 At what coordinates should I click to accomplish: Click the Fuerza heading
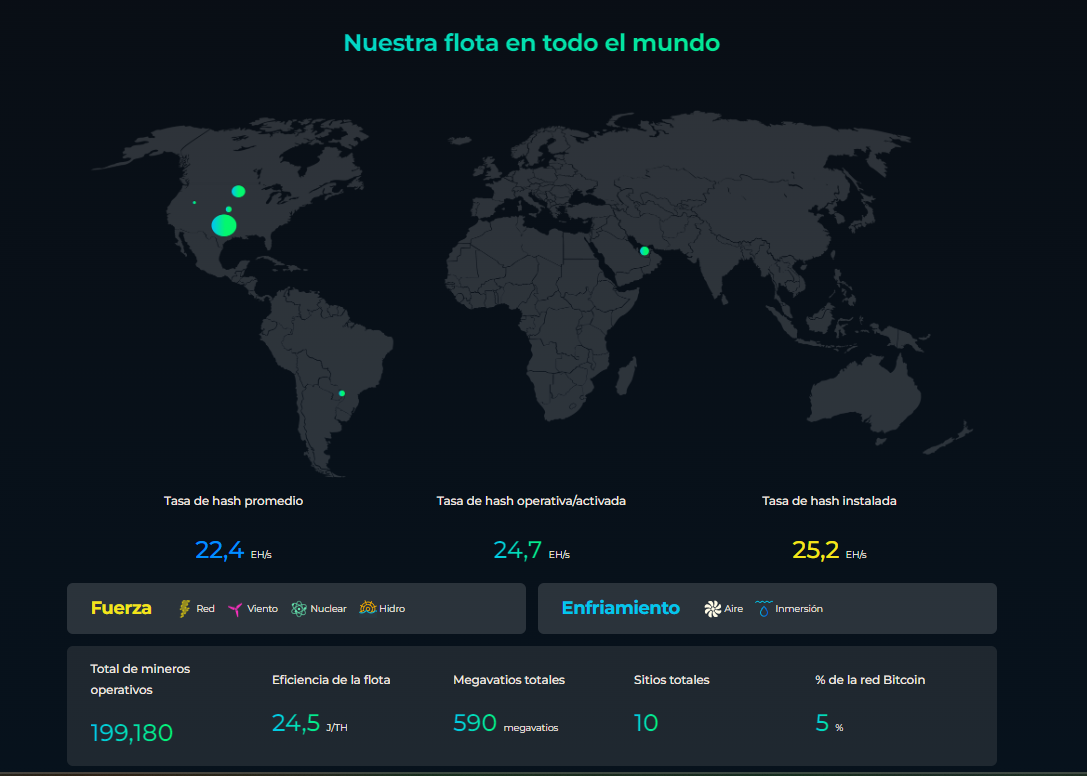(121, 608)
